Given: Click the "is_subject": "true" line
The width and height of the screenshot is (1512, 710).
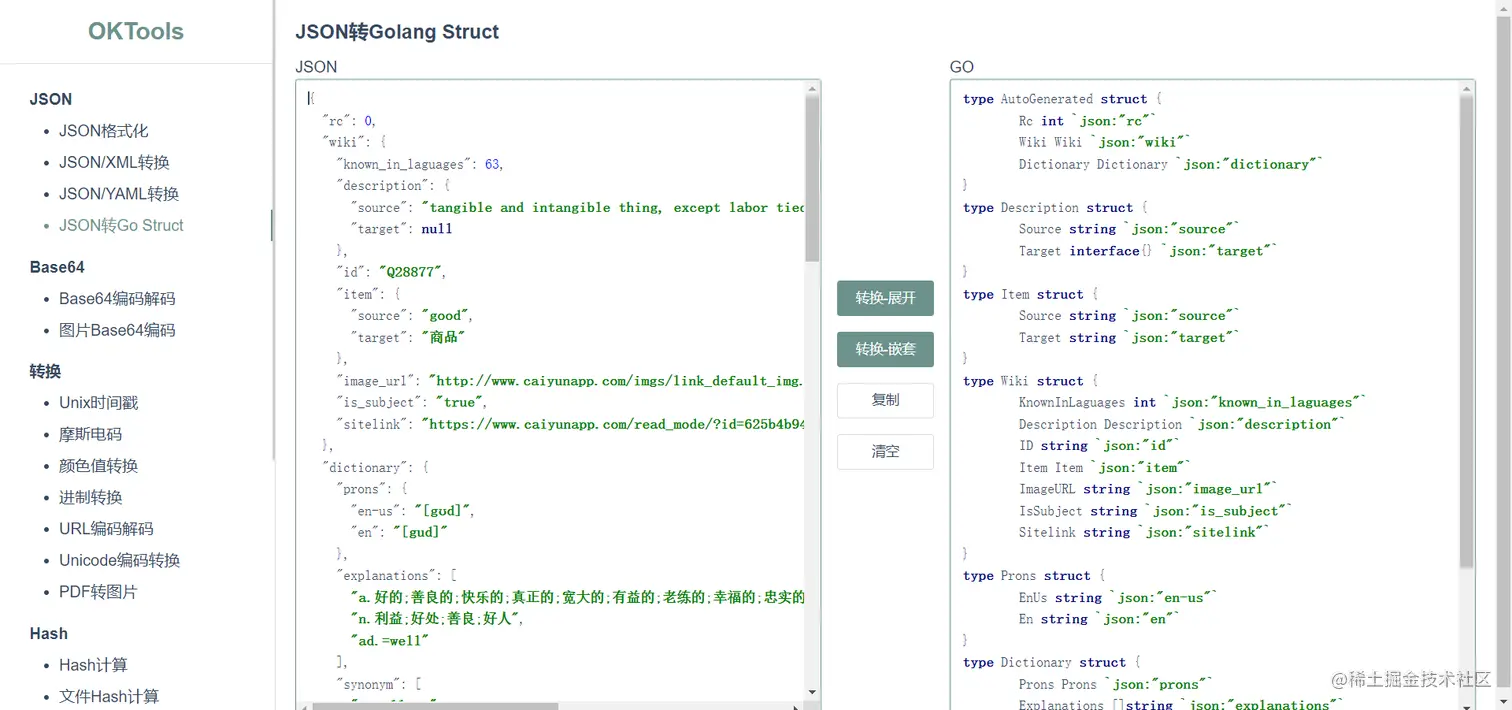Looking at the screenshot, I should click(x=412, y=402).
